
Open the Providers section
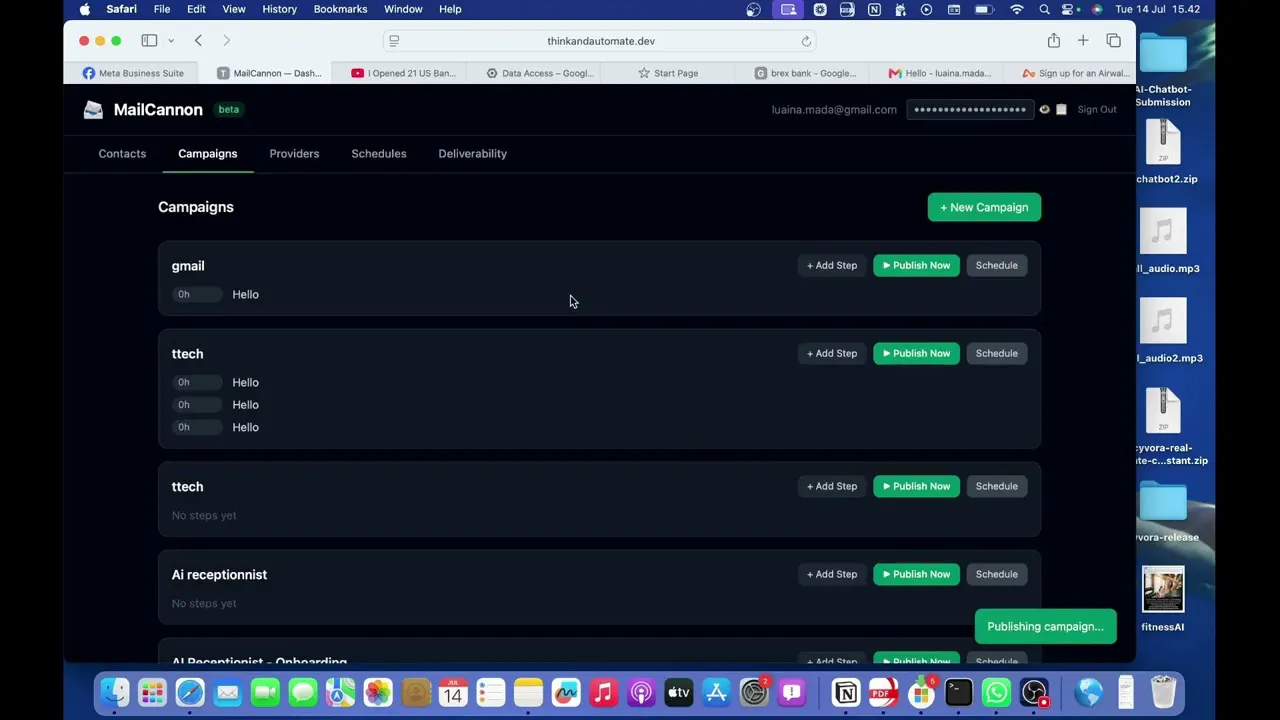click(x=294, y=154)
